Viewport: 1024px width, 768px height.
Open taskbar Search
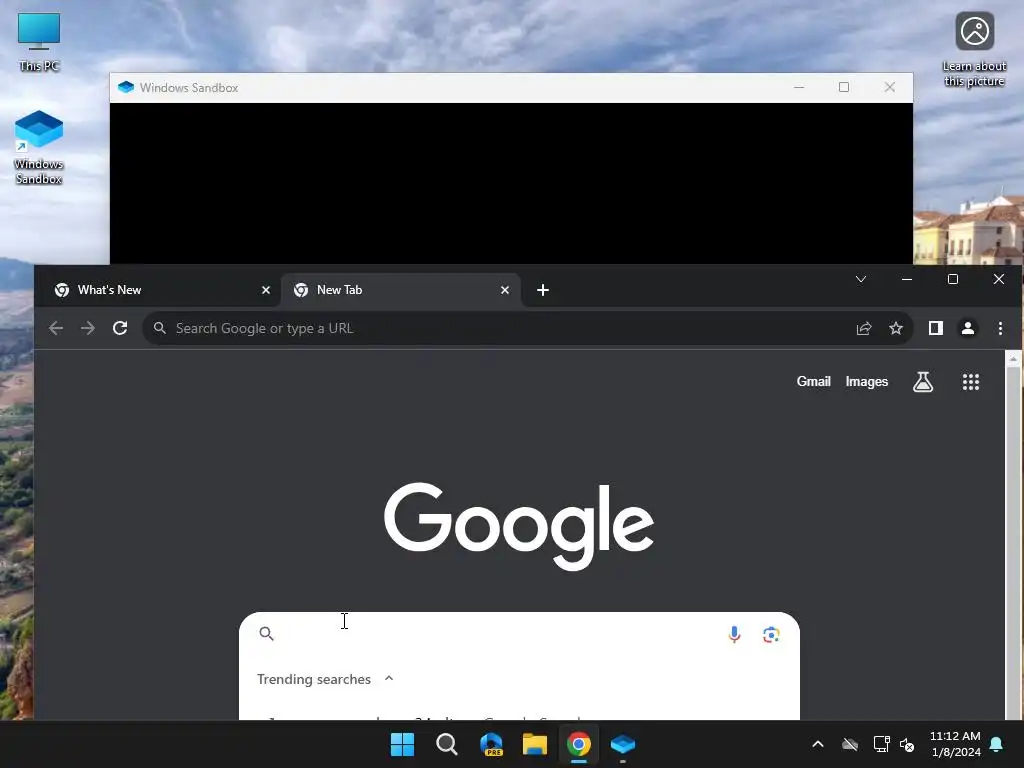(447, 744)
